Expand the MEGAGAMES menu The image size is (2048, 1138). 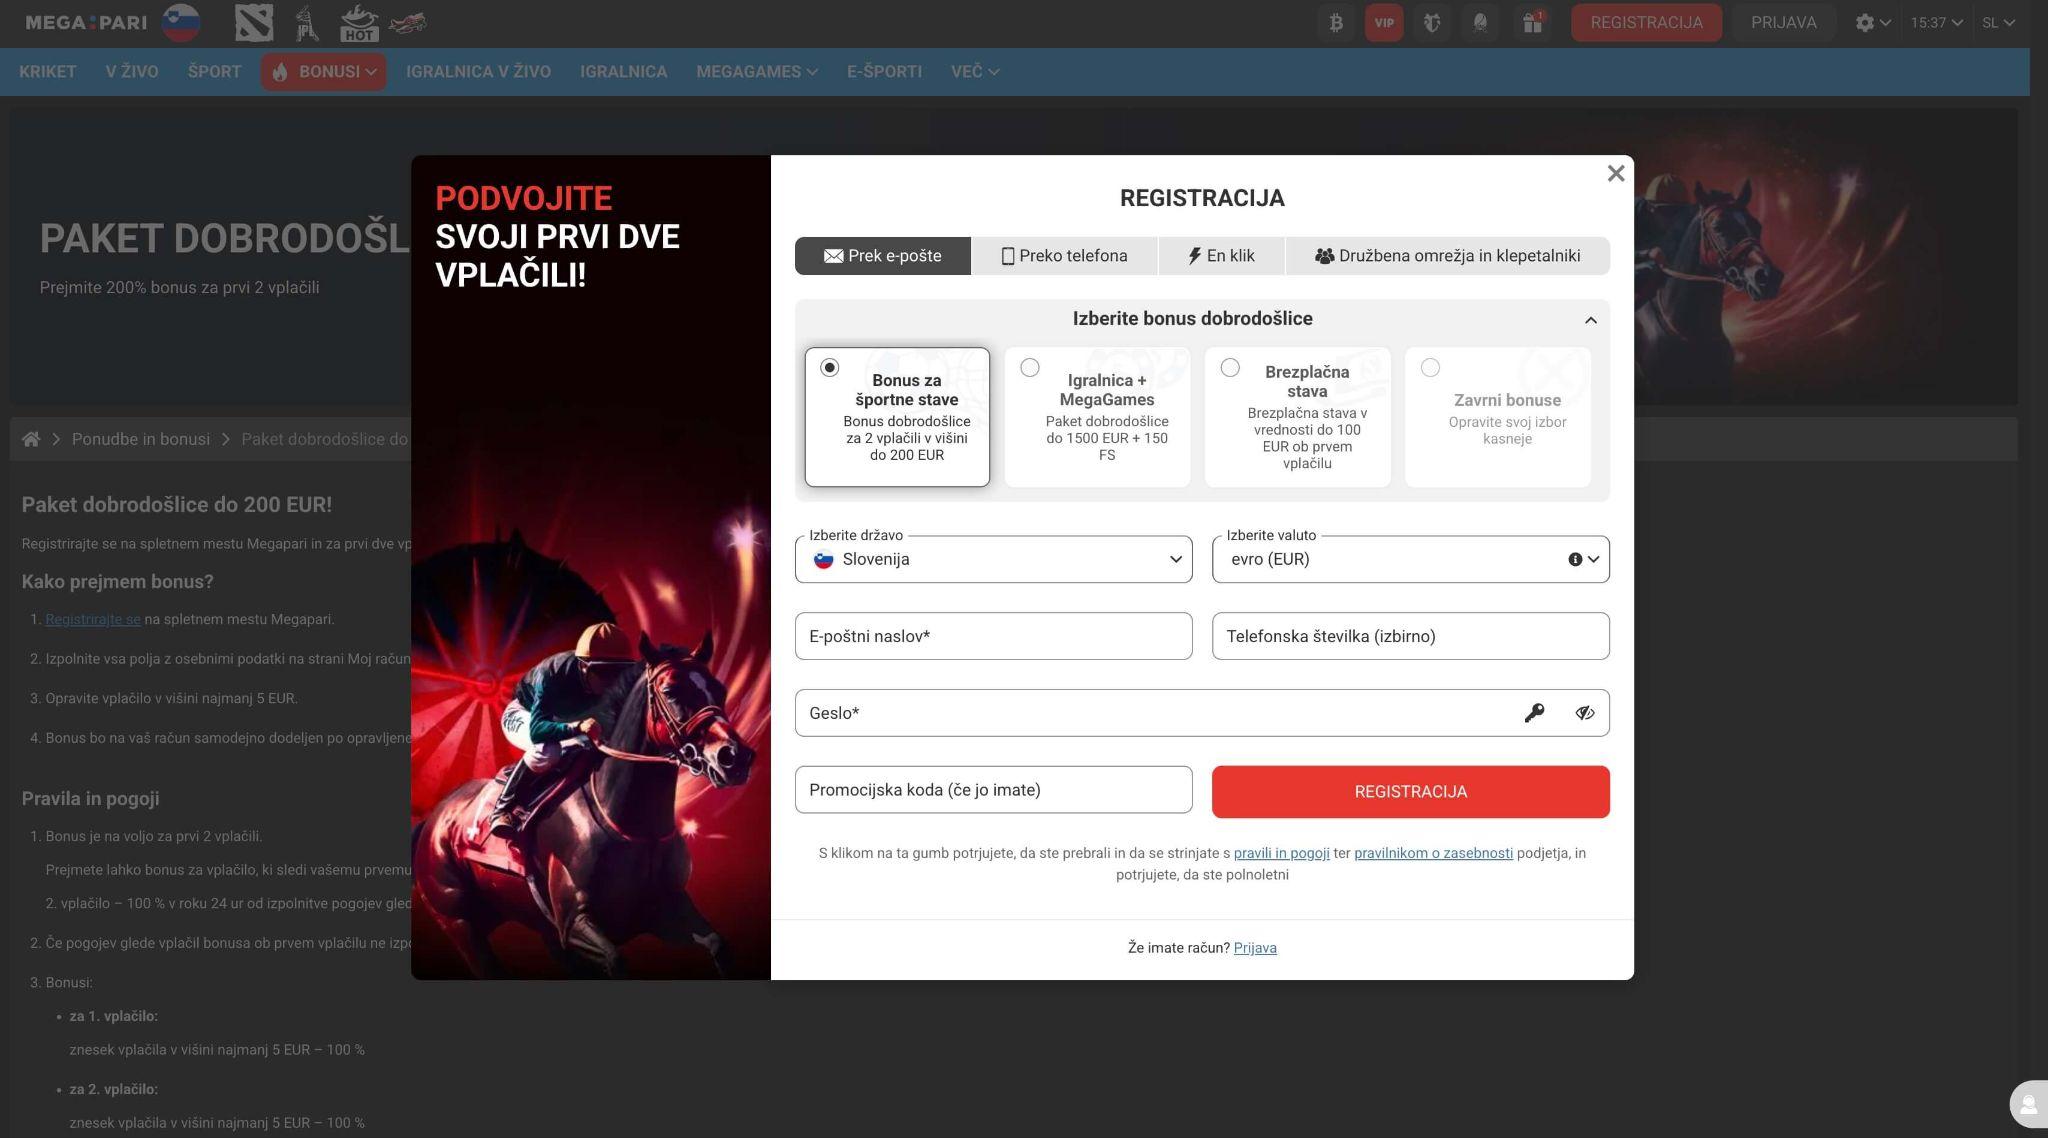point(756,72)
